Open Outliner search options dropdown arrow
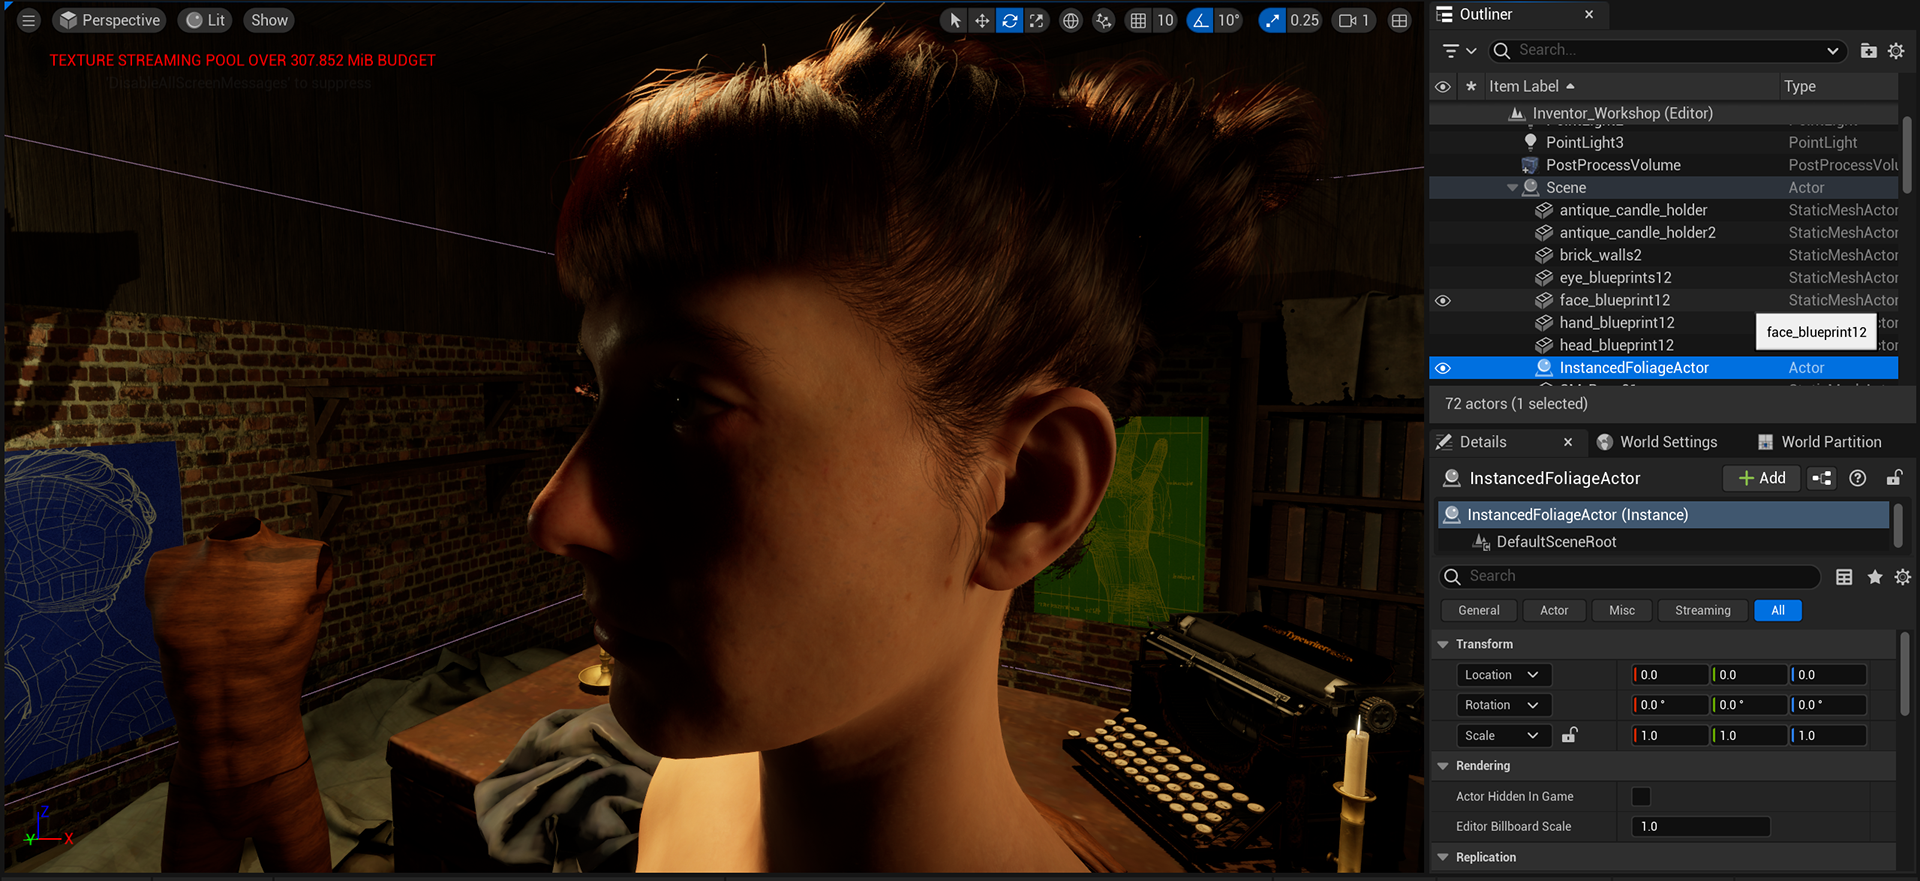Viewport: 1920px width, 881px height. coord(1832,50)
